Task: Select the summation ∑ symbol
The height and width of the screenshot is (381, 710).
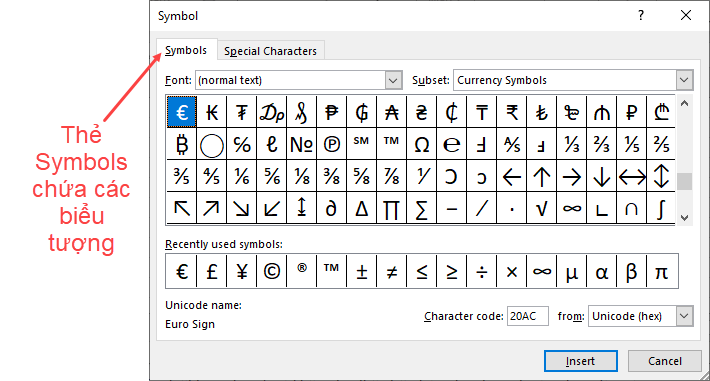Action: tap(422, 208)
